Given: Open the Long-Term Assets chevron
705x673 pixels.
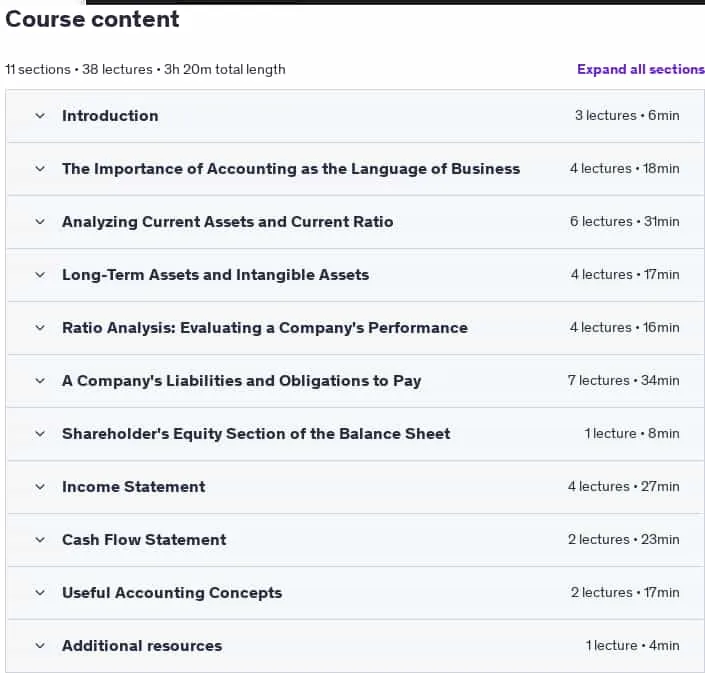Looking at the screenshot, I should pyautogui.click(x=40, y=275).
